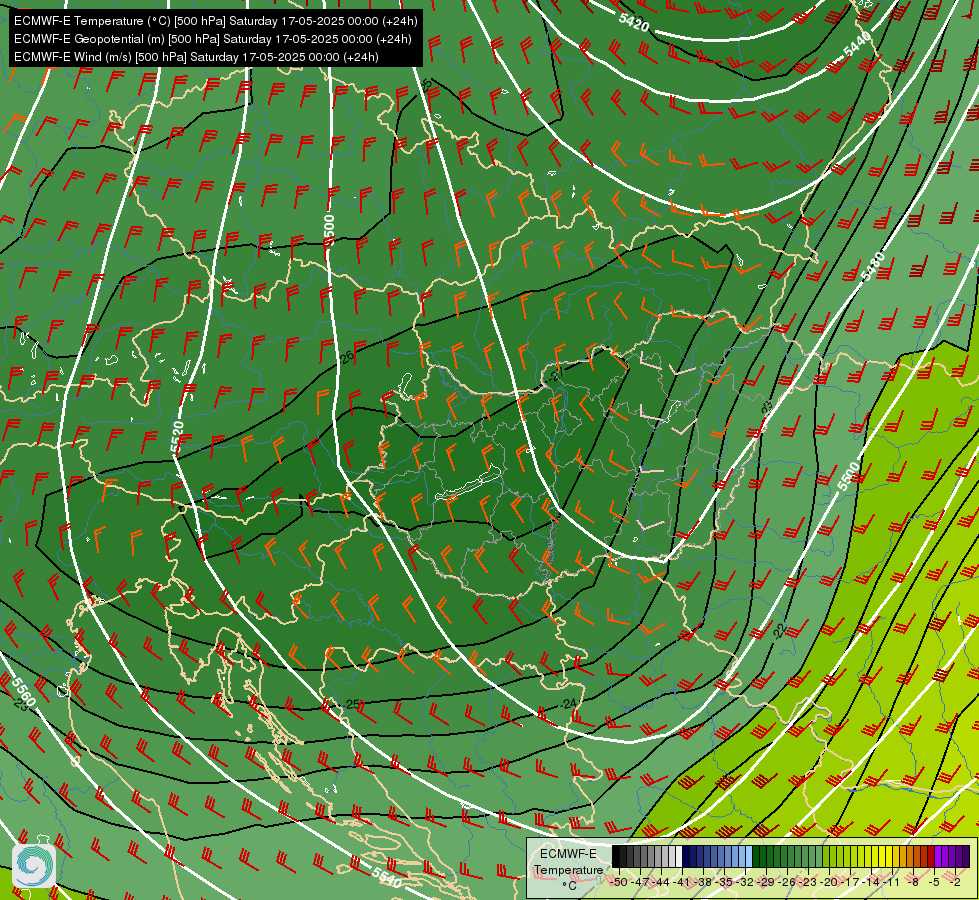Click the -50 value in the legend

click(619, 882)
